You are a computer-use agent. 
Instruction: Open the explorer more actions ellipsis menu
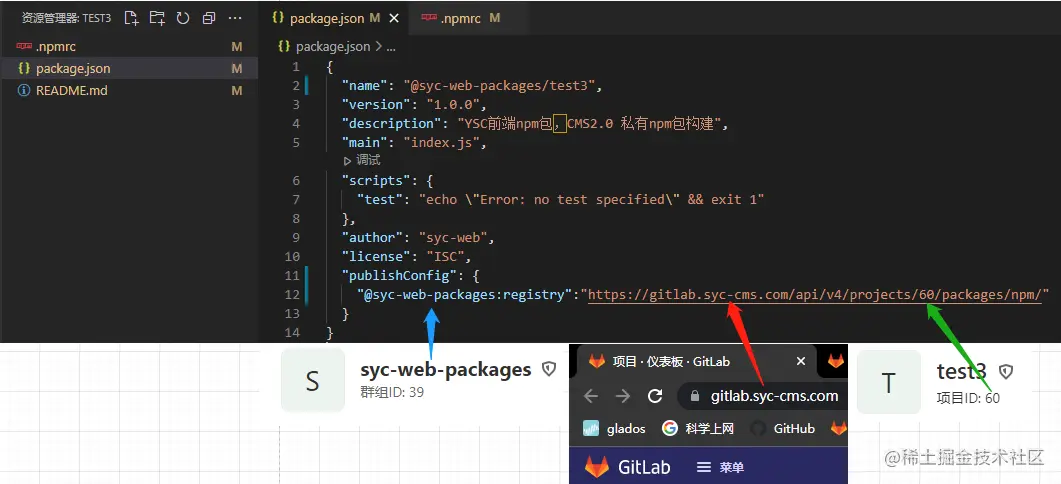(235, 18)
